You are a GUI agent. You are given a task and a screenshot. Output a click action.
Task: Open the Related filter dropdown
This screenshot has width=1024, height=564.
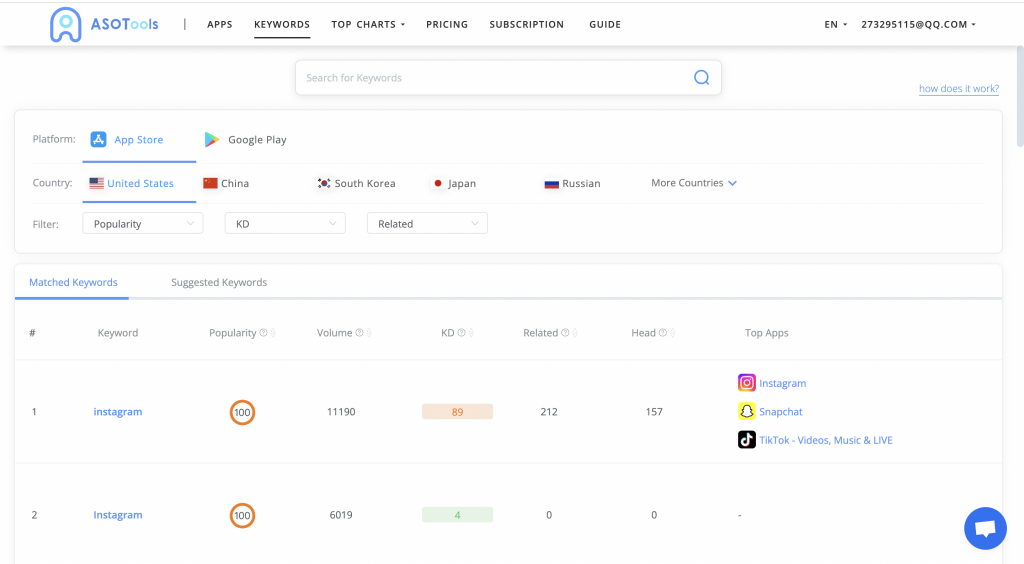427,223
